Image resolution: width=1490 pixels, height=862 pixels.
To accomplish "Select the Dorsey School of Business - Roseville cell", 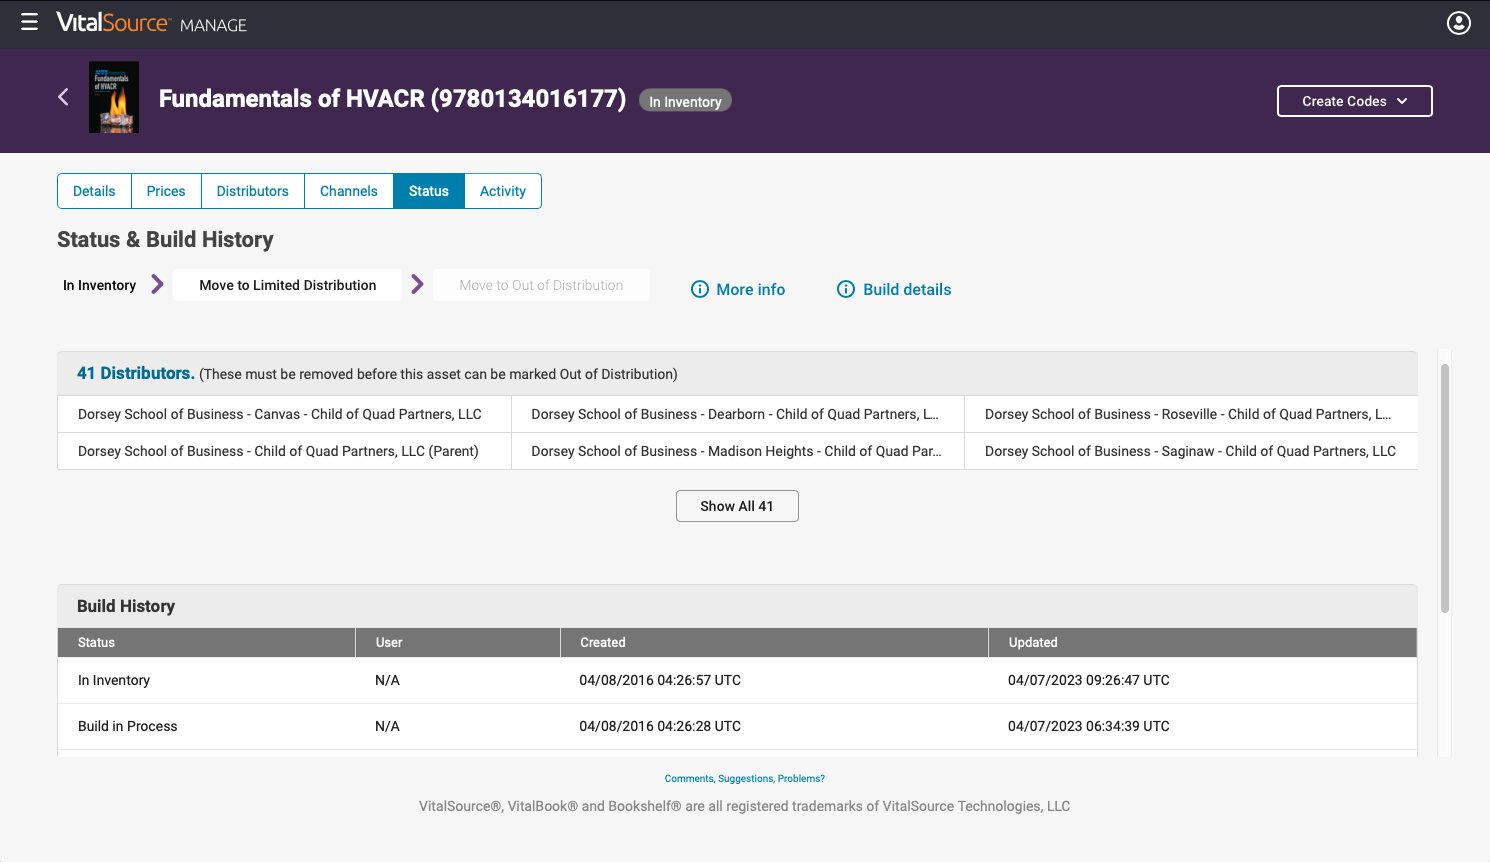I will pyautogui.click(x=1191, y=414).
